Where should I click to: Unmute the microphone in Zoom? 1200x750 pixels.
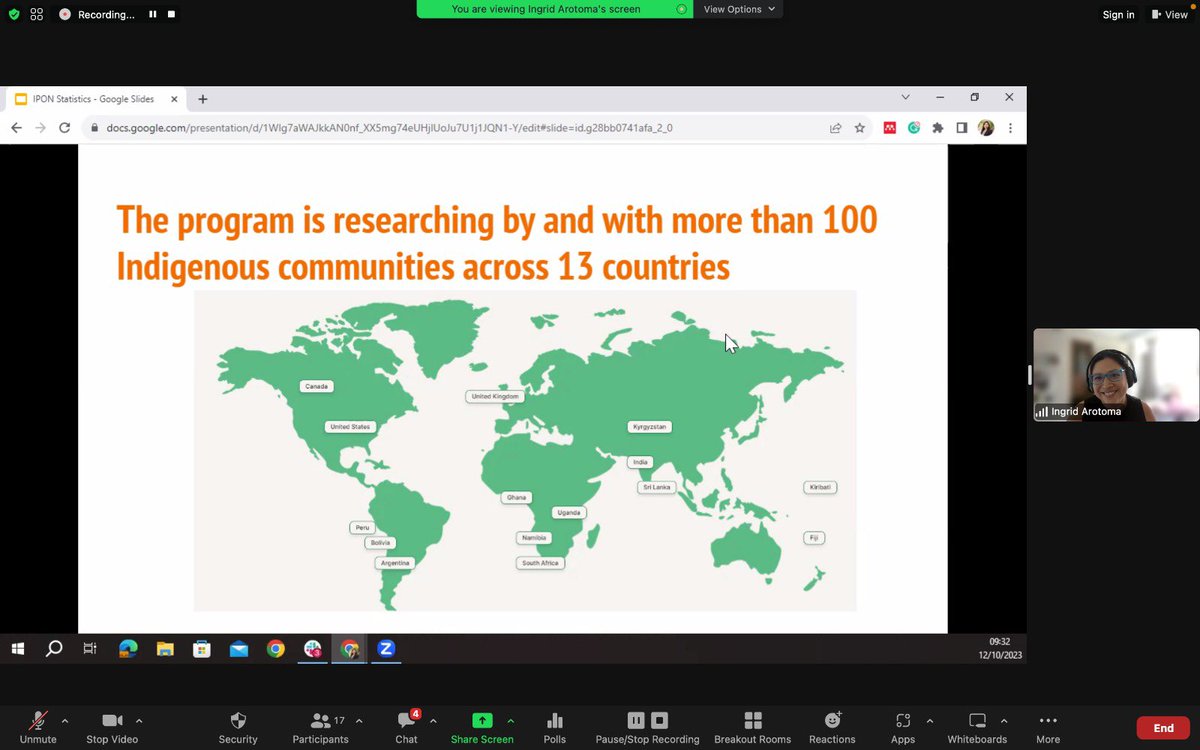[38, 728]
